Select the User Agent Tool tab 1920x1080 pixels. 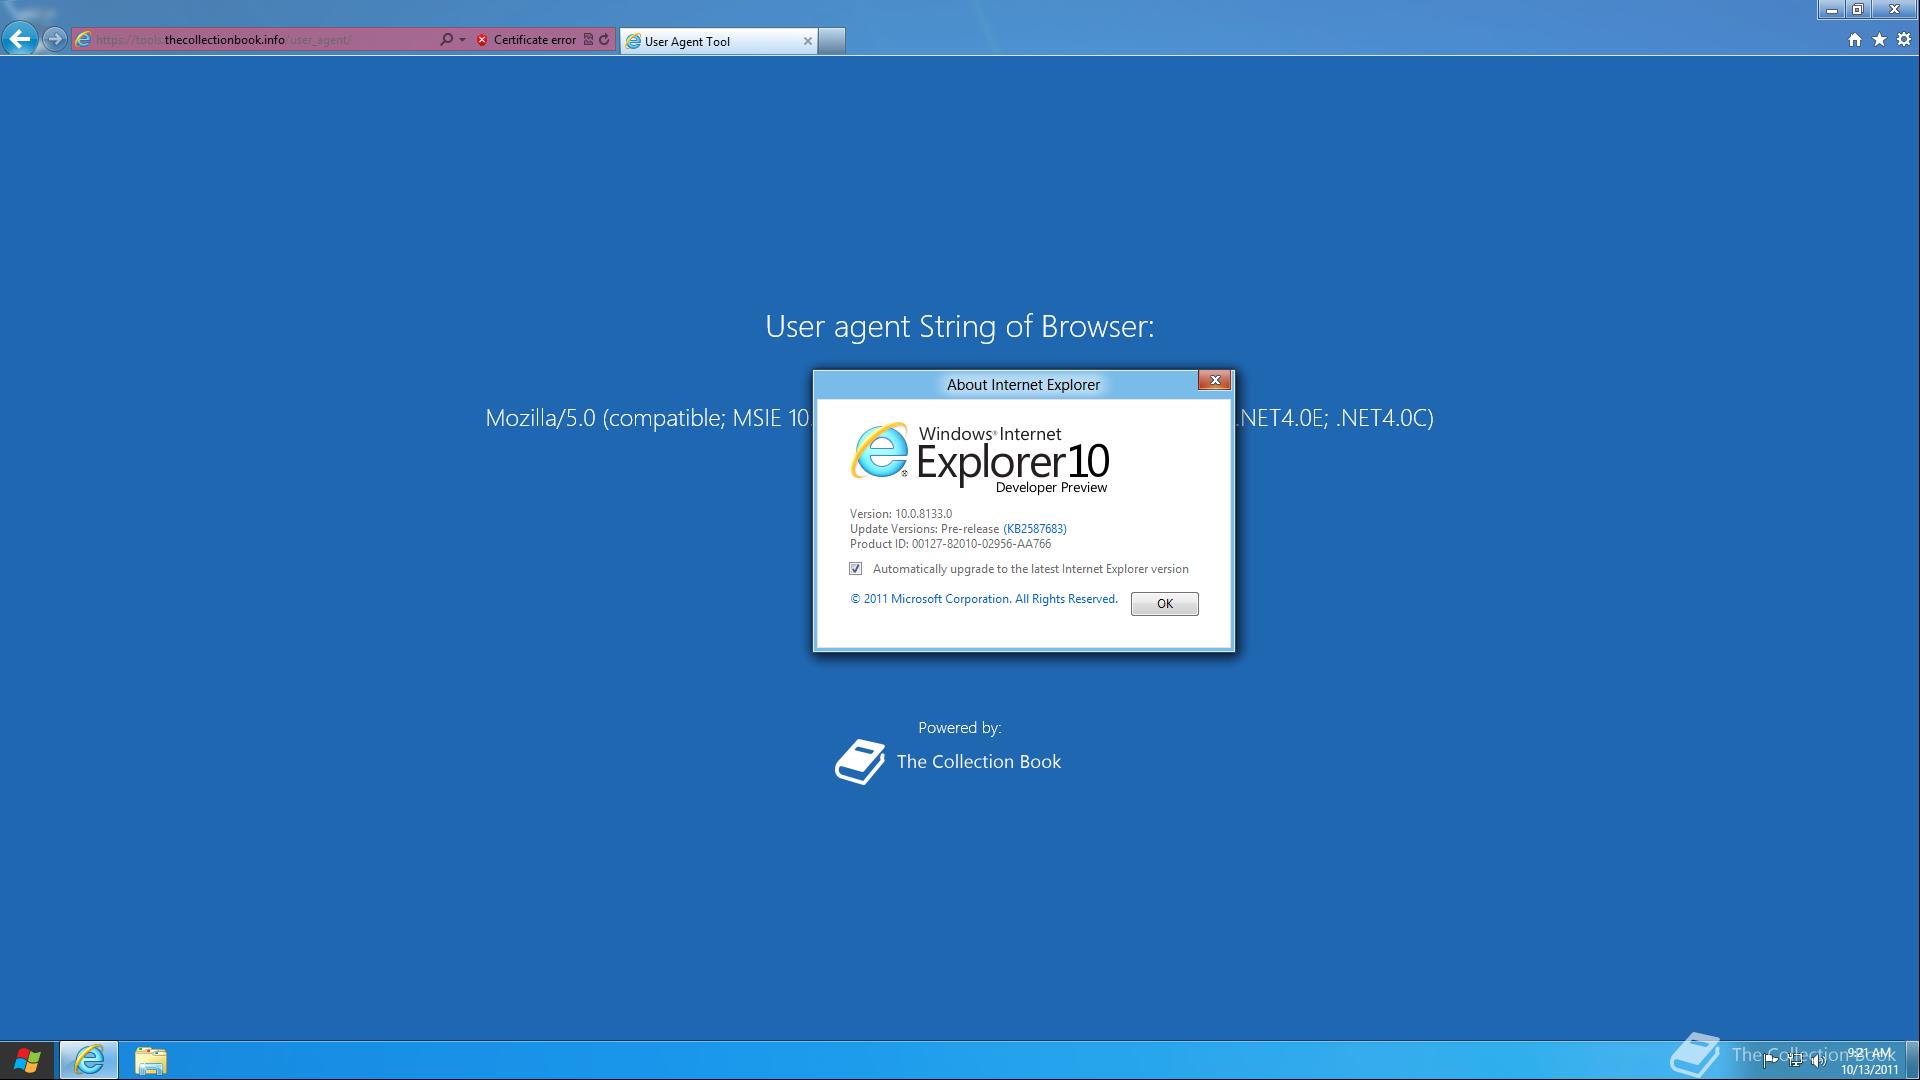coord(717,41)
